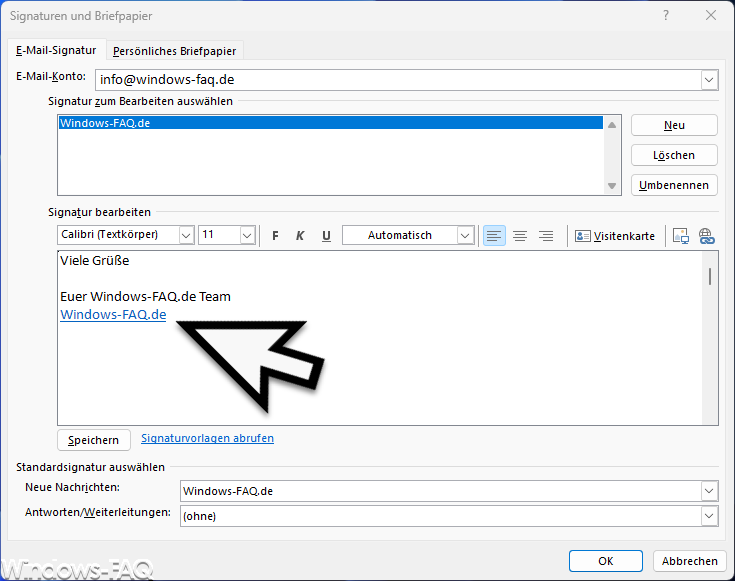The image size is (735, 581).
Task: Open the Automatisch font color dropdown
Action: click(x=465, y=235)
